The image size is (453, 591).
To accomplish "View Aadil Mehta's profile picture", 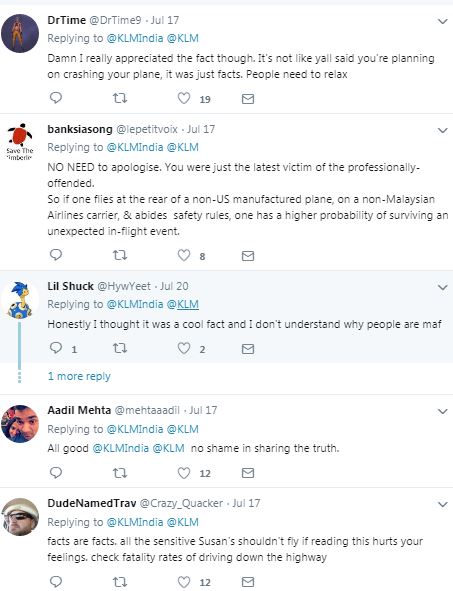I will point(20,424).
